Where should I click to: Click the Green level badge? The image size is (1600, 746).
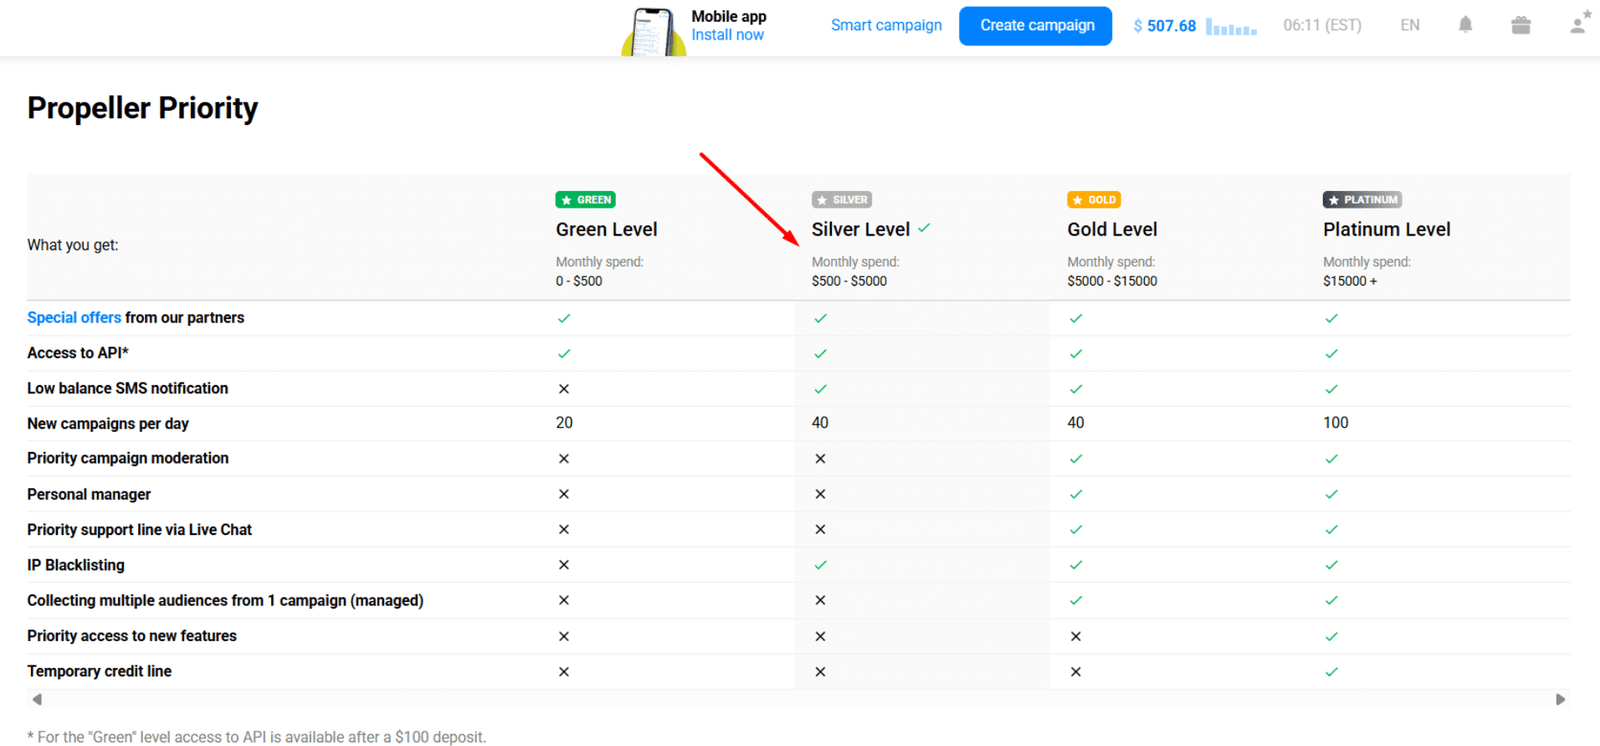point(585,200)
